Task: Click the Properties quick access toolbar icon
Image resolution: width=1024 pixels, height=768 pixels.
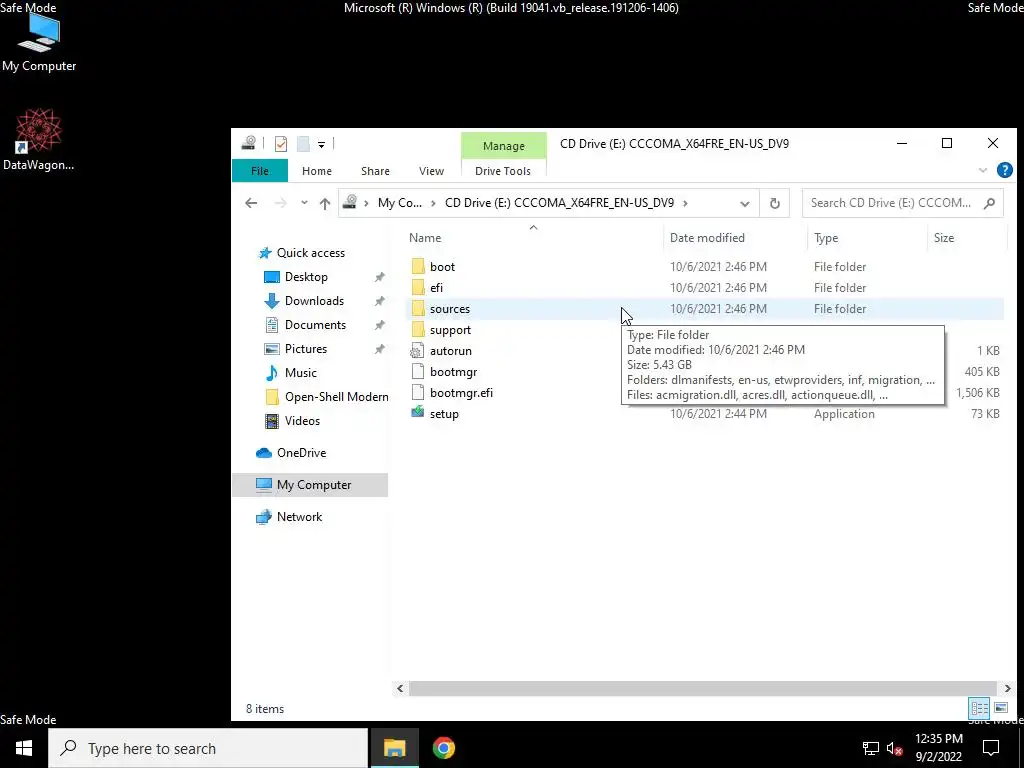Action: point(281,144)
